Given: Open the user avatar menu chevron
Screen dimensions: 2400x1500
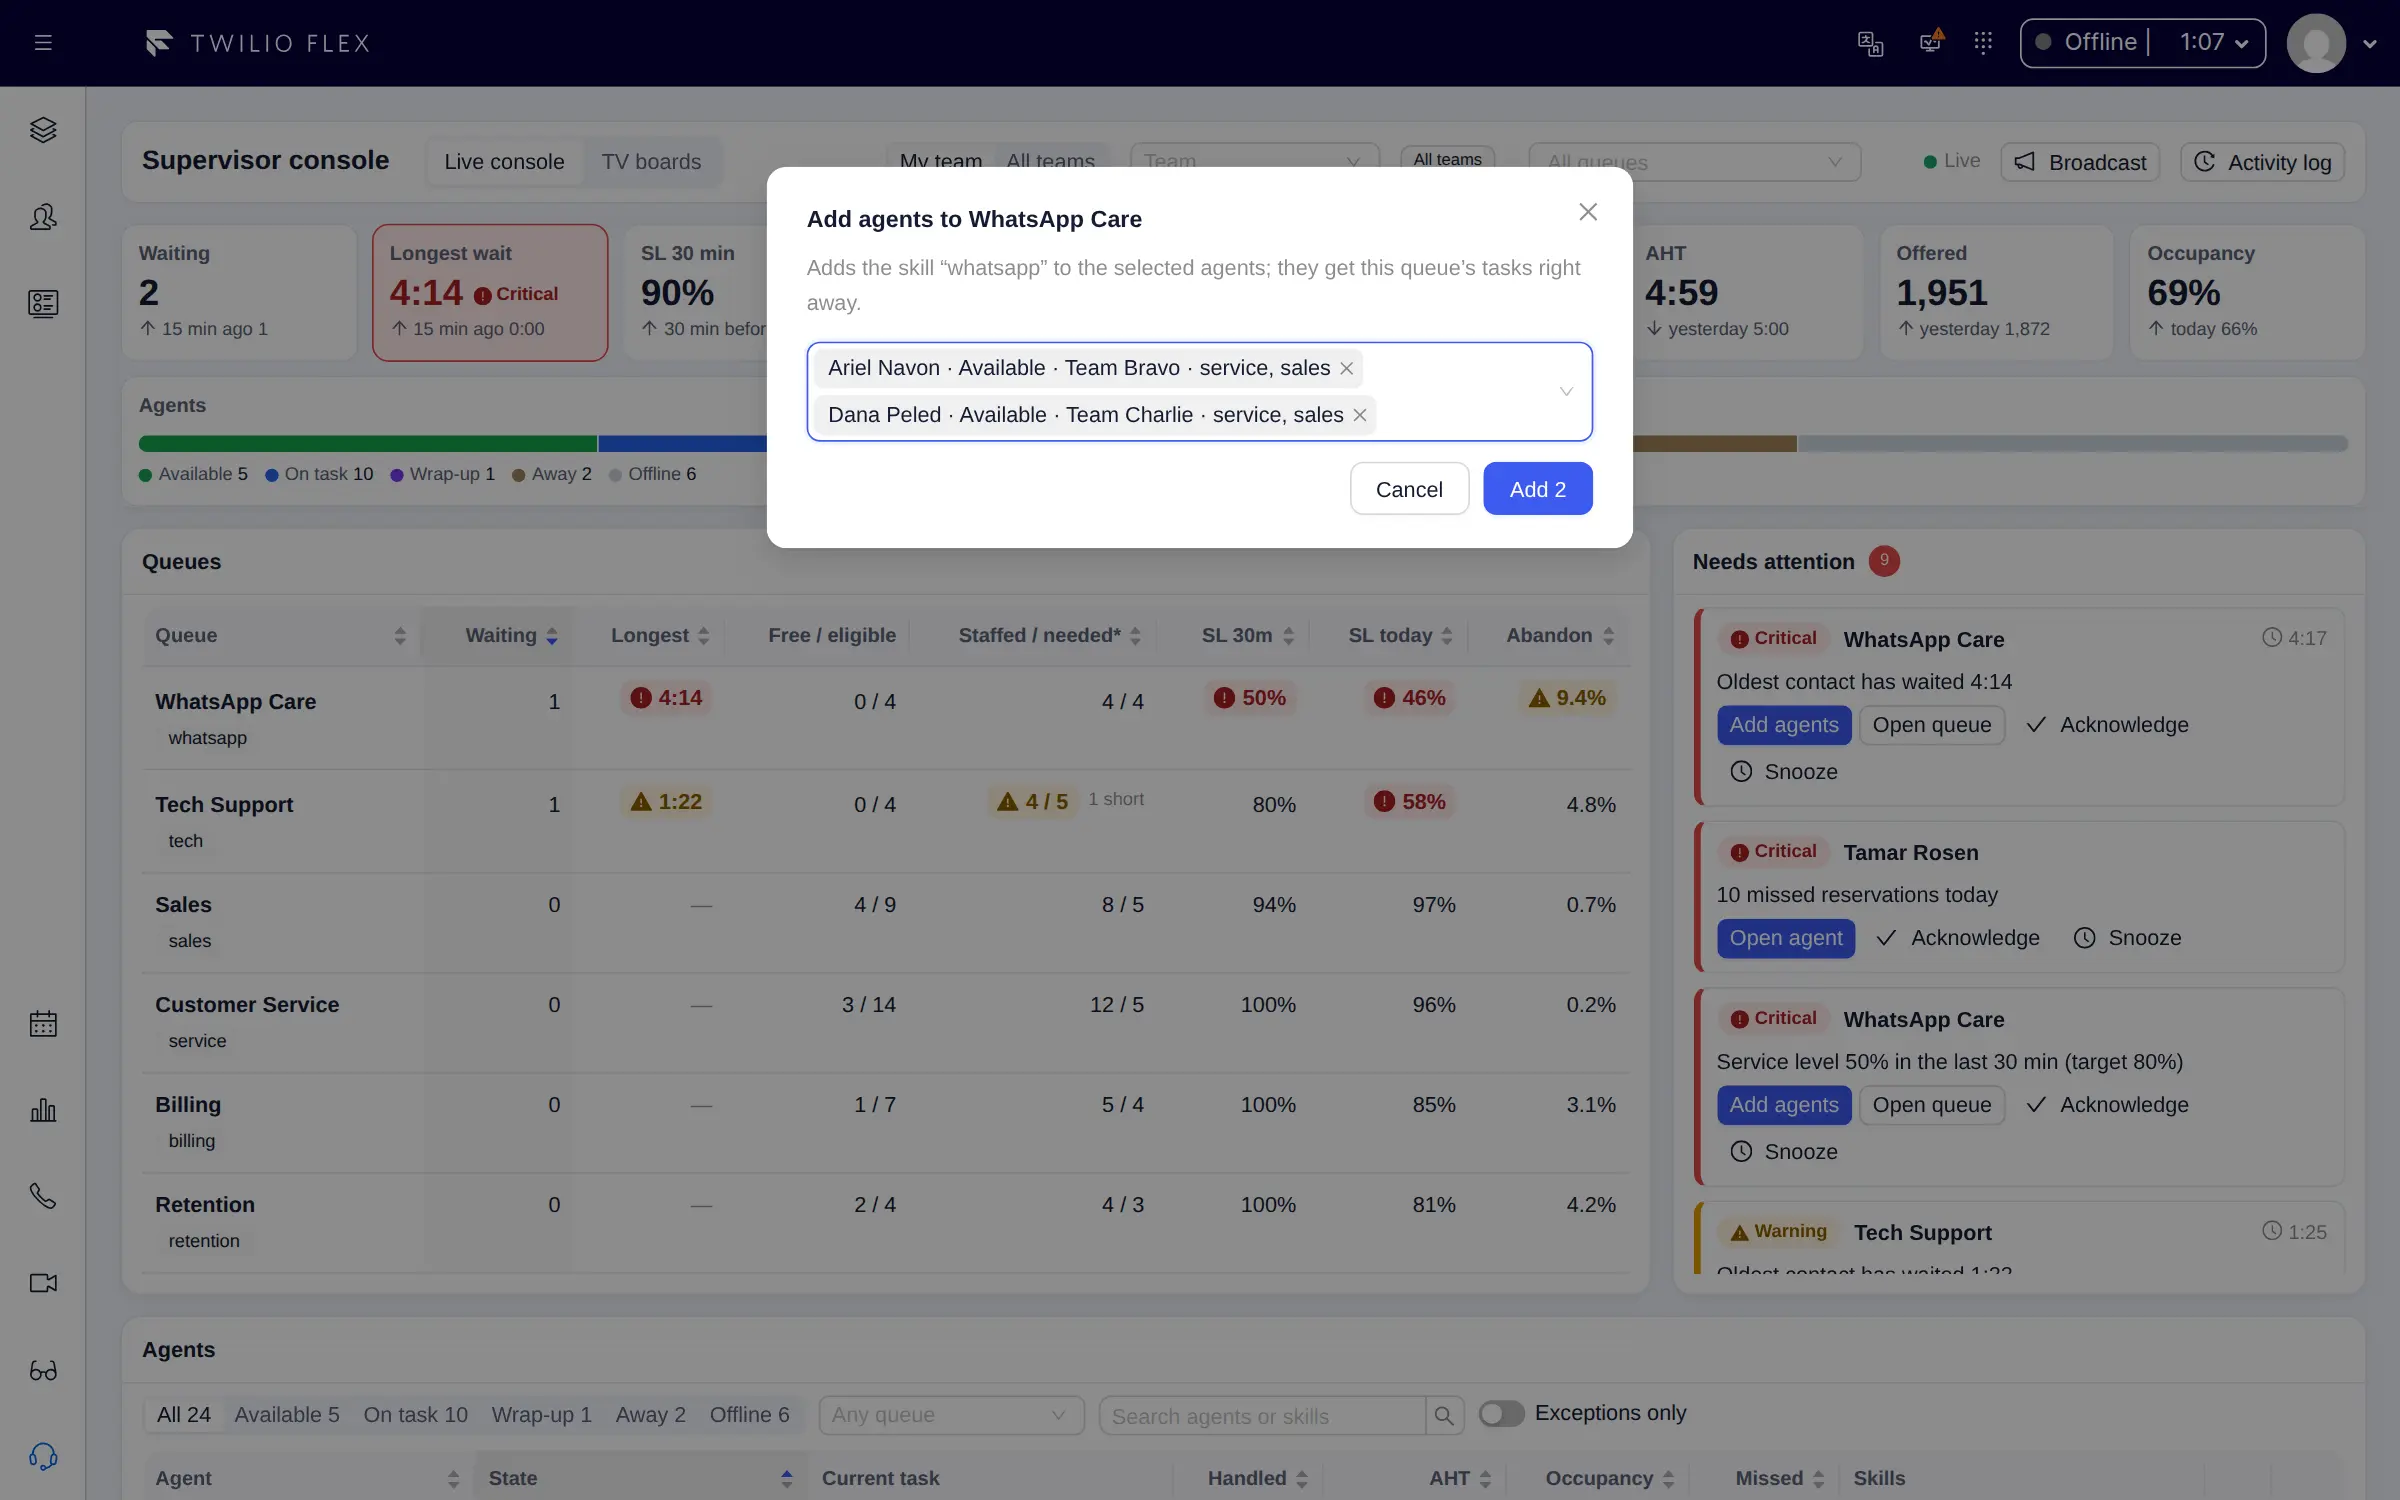Looking at the screenshot, I should coord(2369,44).
